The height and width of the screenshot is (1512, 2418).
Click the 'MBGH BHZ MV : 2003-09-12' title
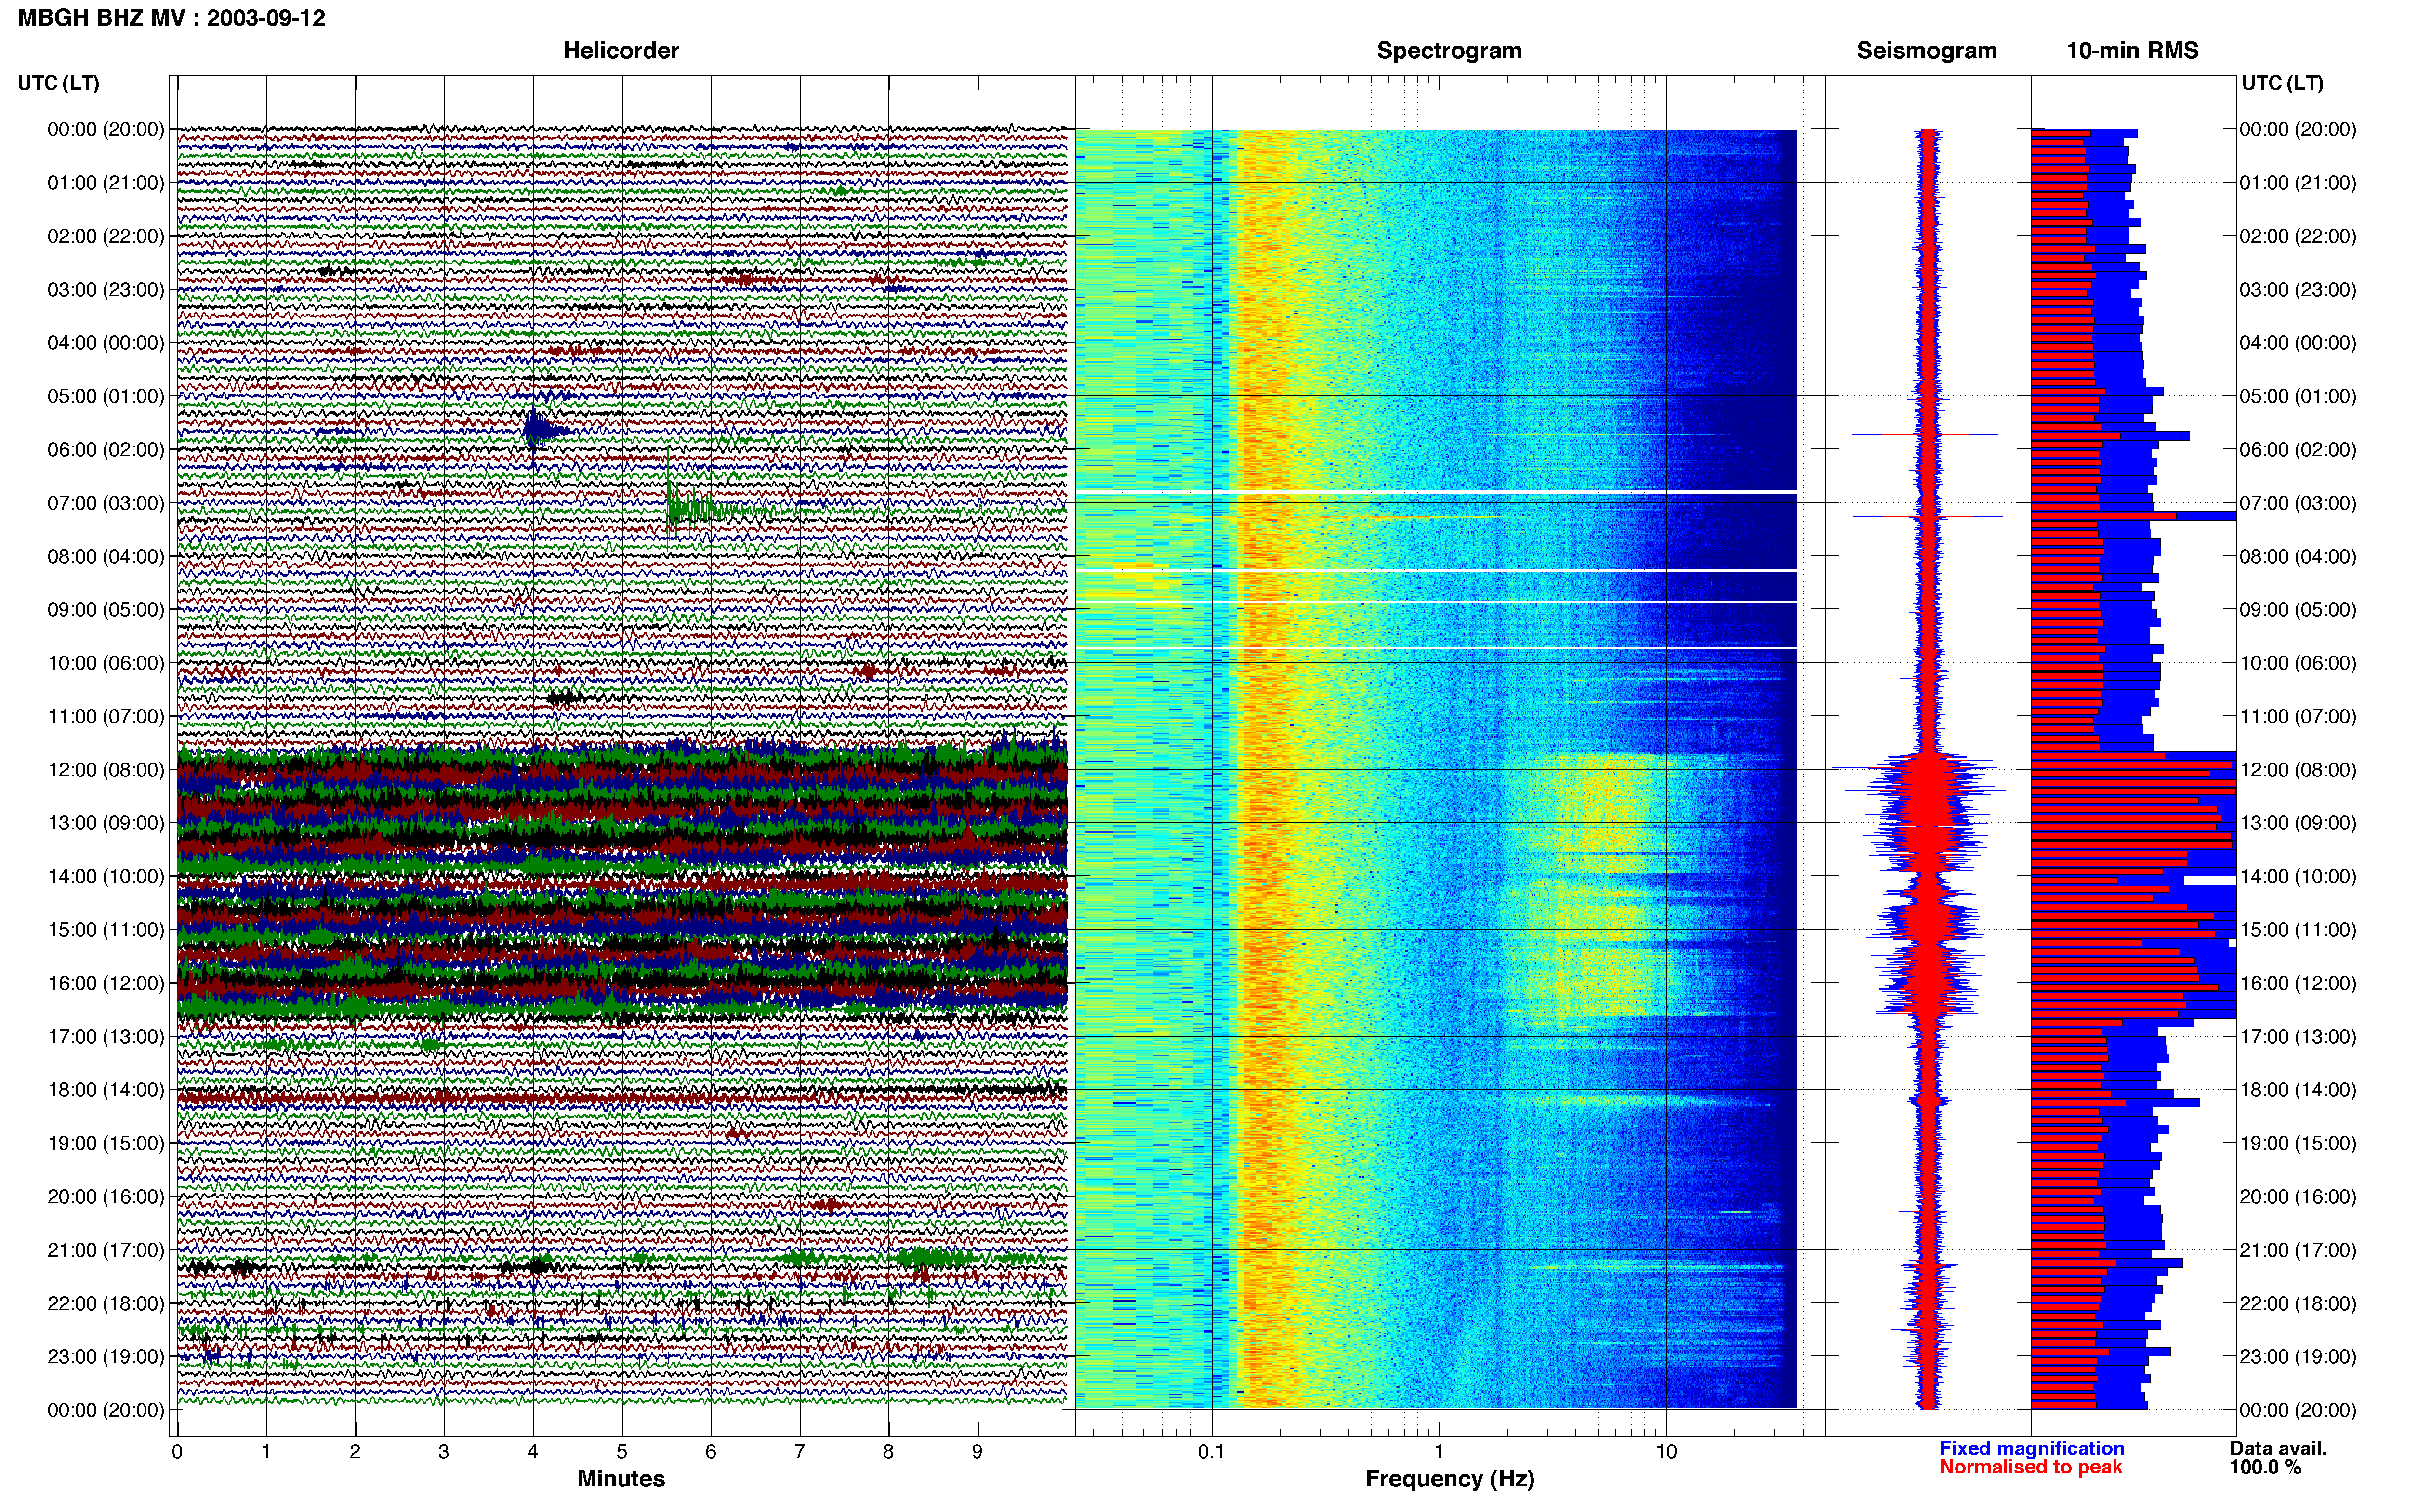coord(171,18)
